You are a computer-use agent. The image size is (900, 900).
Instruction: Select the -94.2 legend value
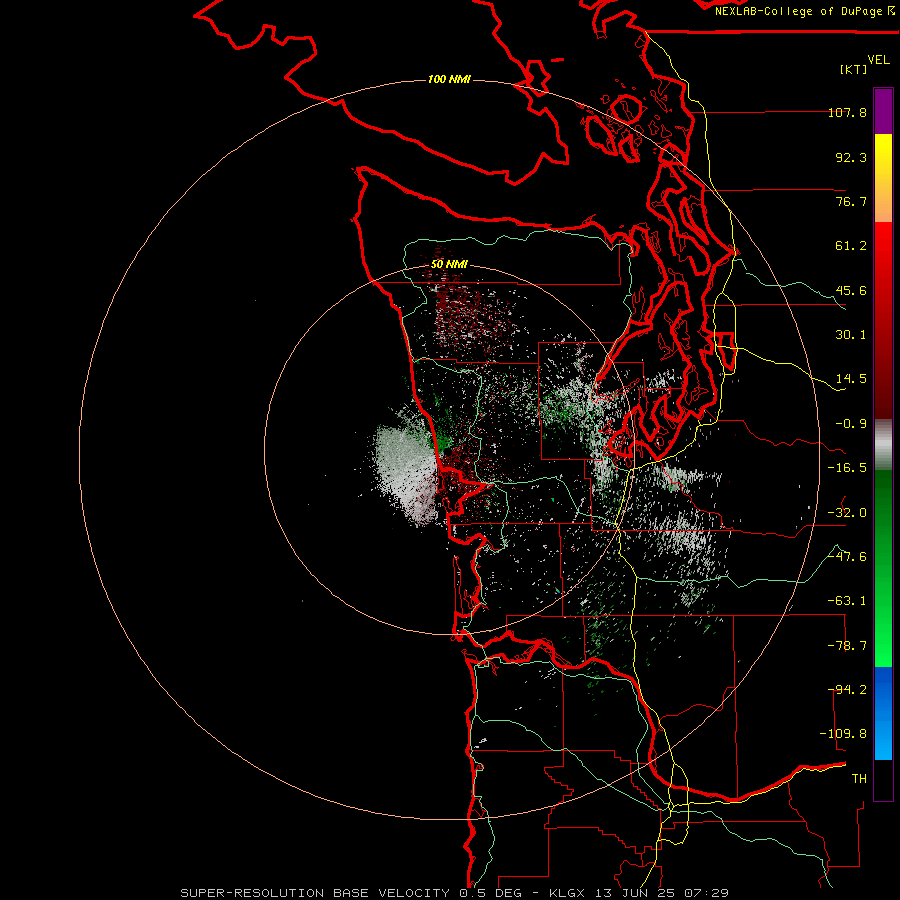(x=847, y=690)
